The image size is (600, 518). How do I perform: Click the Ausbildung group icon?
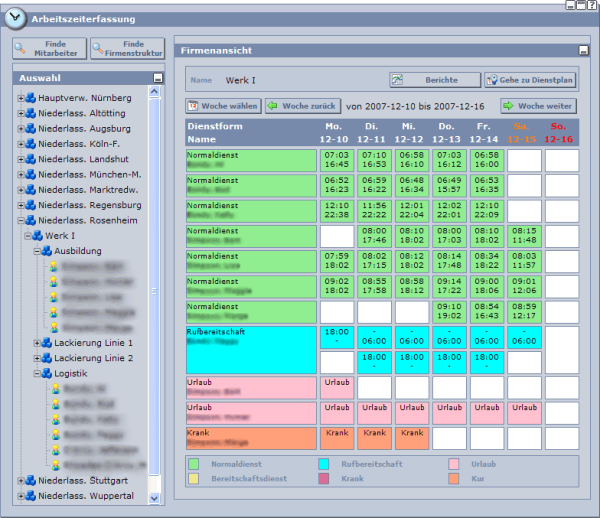click(46, 251)
